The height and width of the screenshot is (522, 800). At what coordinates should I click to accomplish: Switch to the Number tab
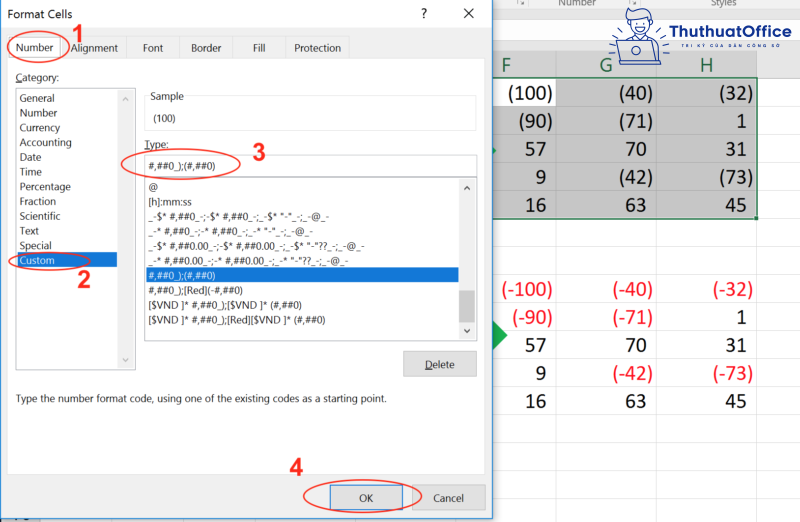tap(34, 47)
